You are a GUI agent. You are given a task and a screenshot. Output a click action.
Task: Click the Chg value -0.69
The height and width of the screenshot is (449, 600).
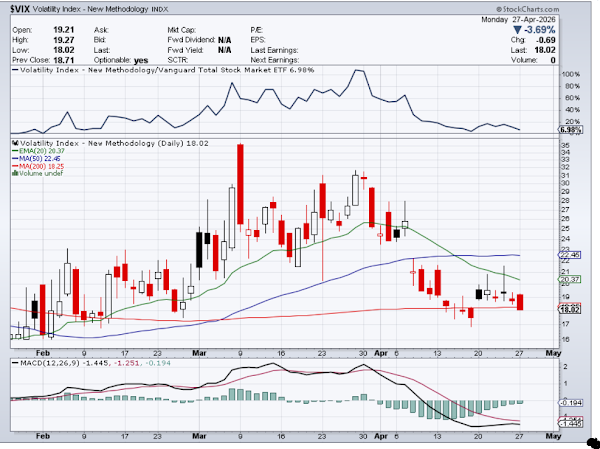point(548,40)
